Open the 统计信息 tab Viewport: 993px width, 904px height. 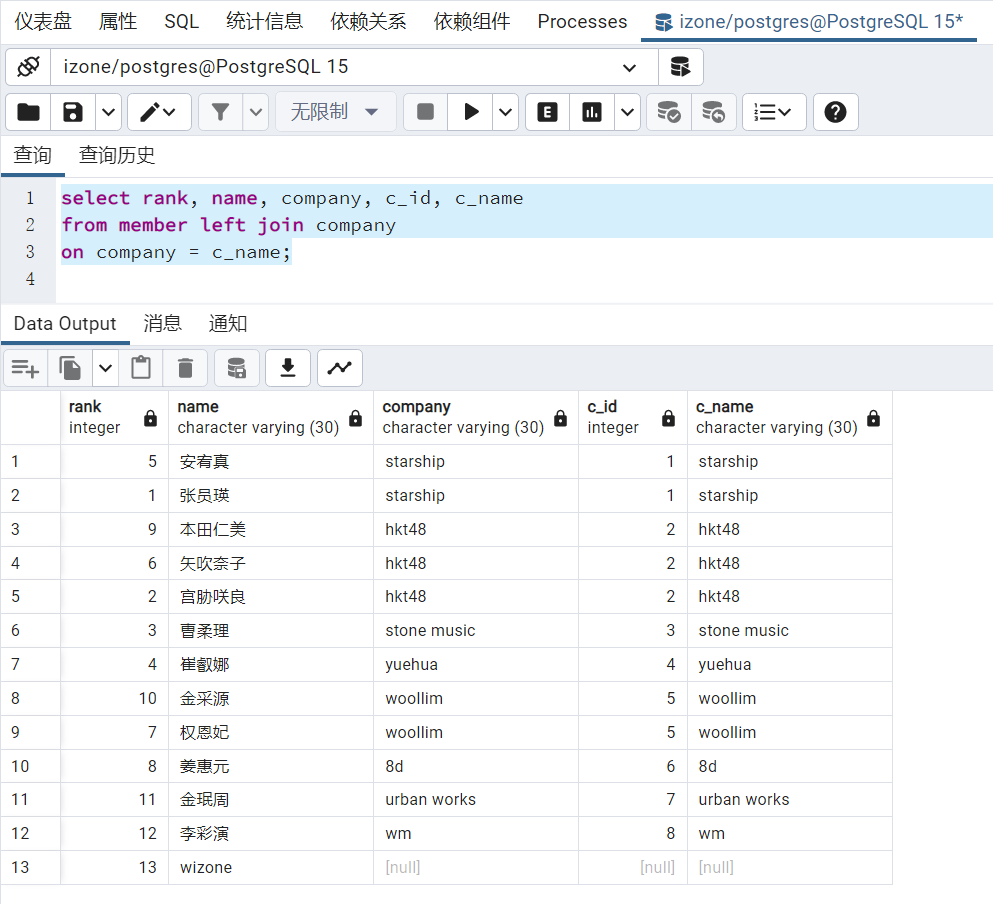(x=265, y=22)
